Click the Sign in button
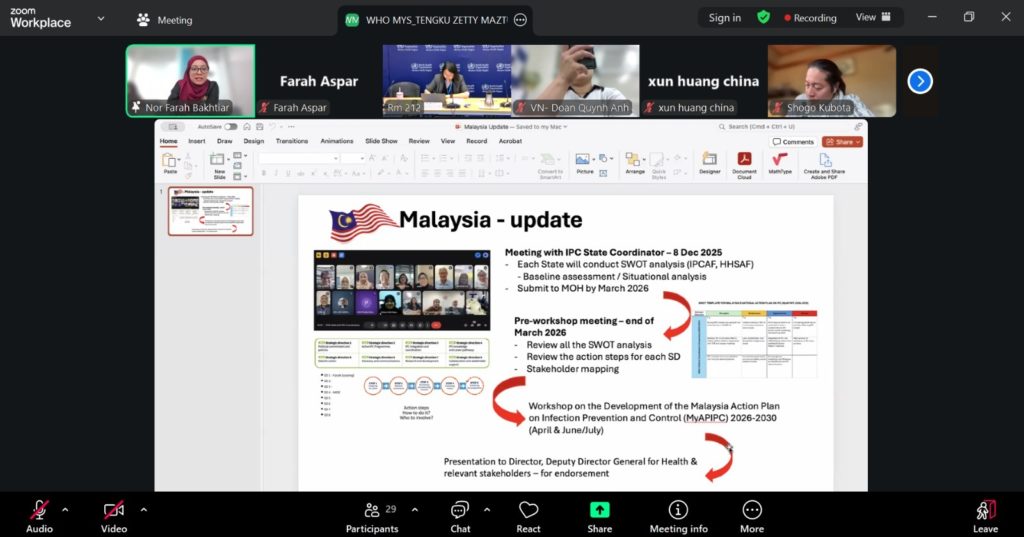Image resolution: width=1024 pixels, height=537 pixels. tap(724, 17)
